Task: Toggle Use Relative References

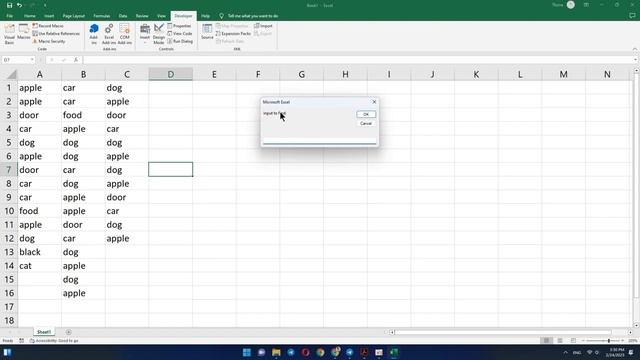Action: point(56,33)
